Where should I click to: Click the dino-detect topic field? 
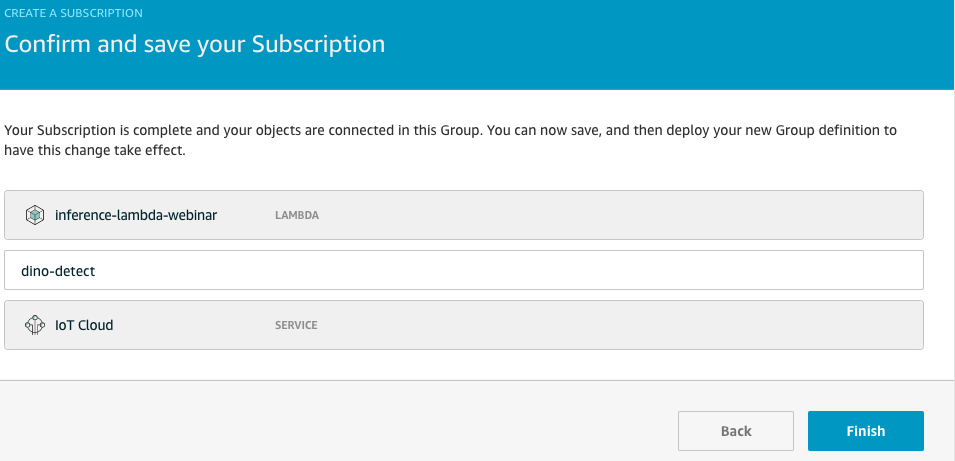pos(463,270)
